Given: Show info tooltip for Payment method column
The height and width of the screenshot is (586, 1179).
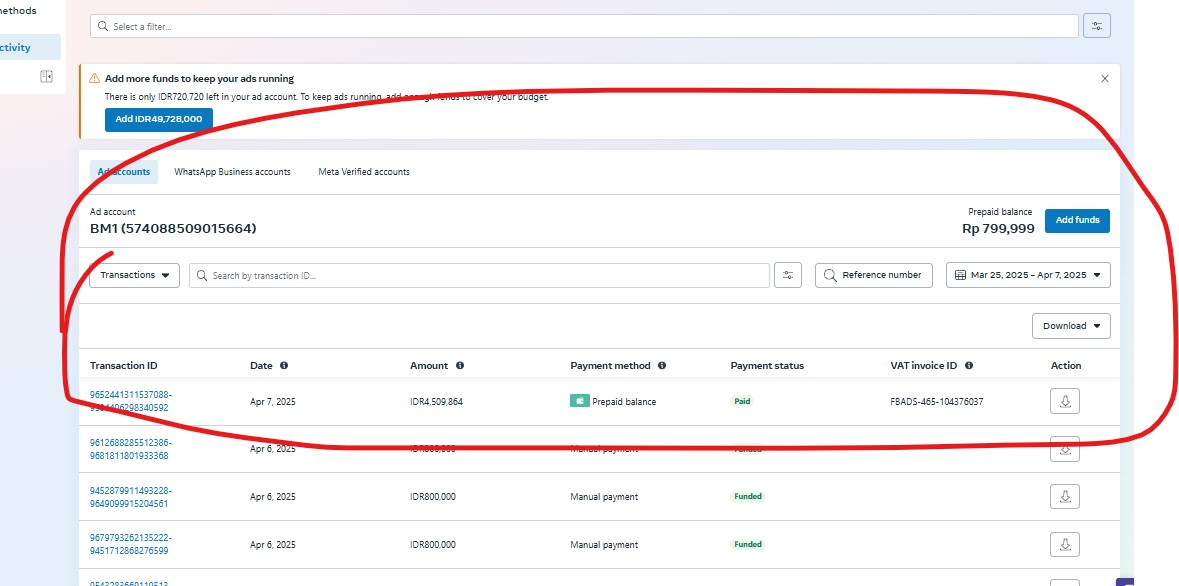Looking at the screenshot, I should point(662,366).
